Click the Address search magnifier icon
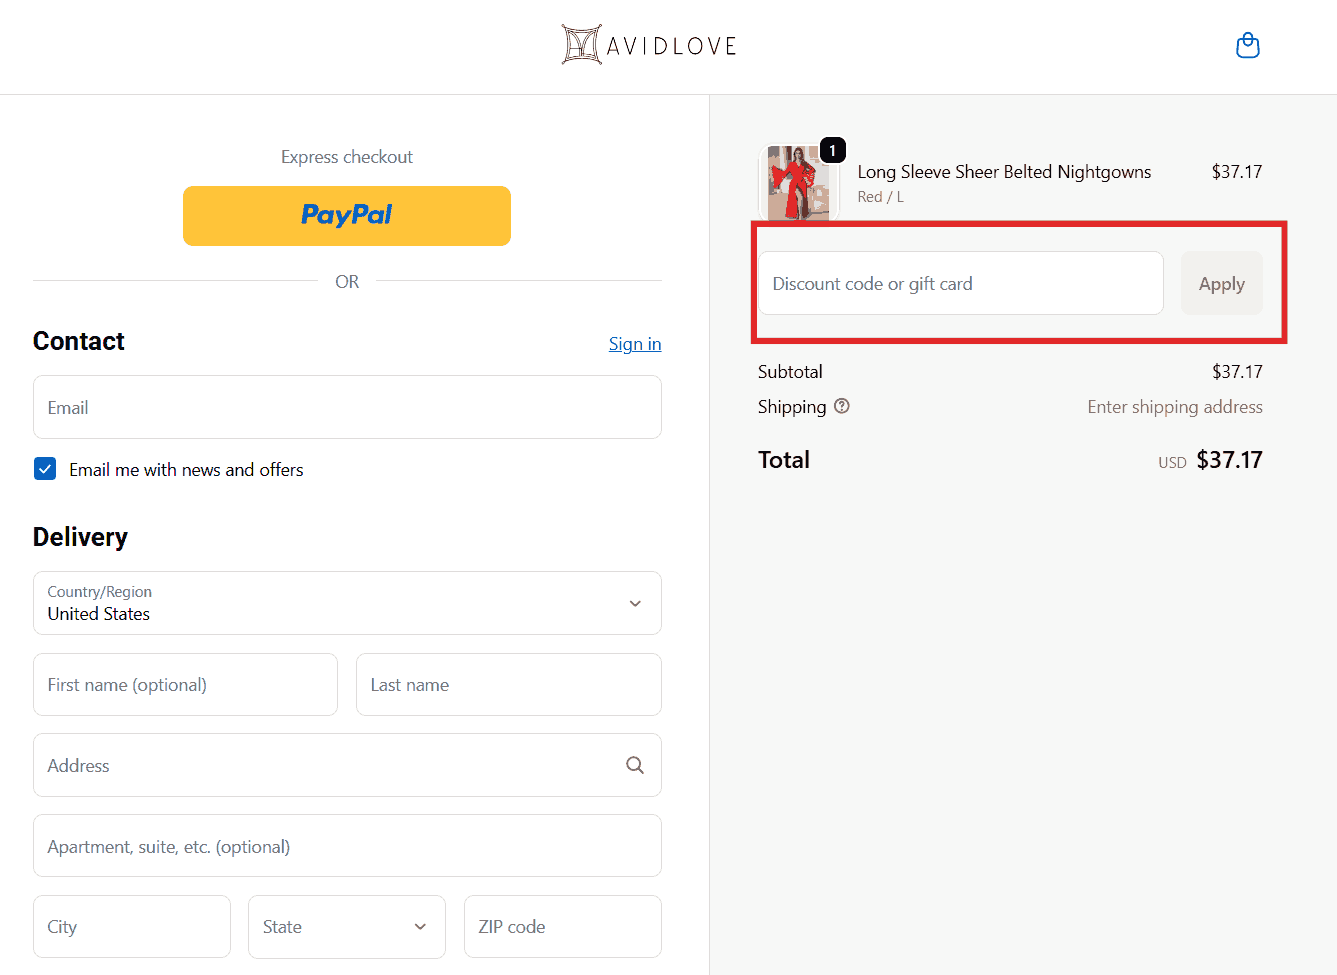The width and height of the screenshot is (1337, 975). click(634, 765)
